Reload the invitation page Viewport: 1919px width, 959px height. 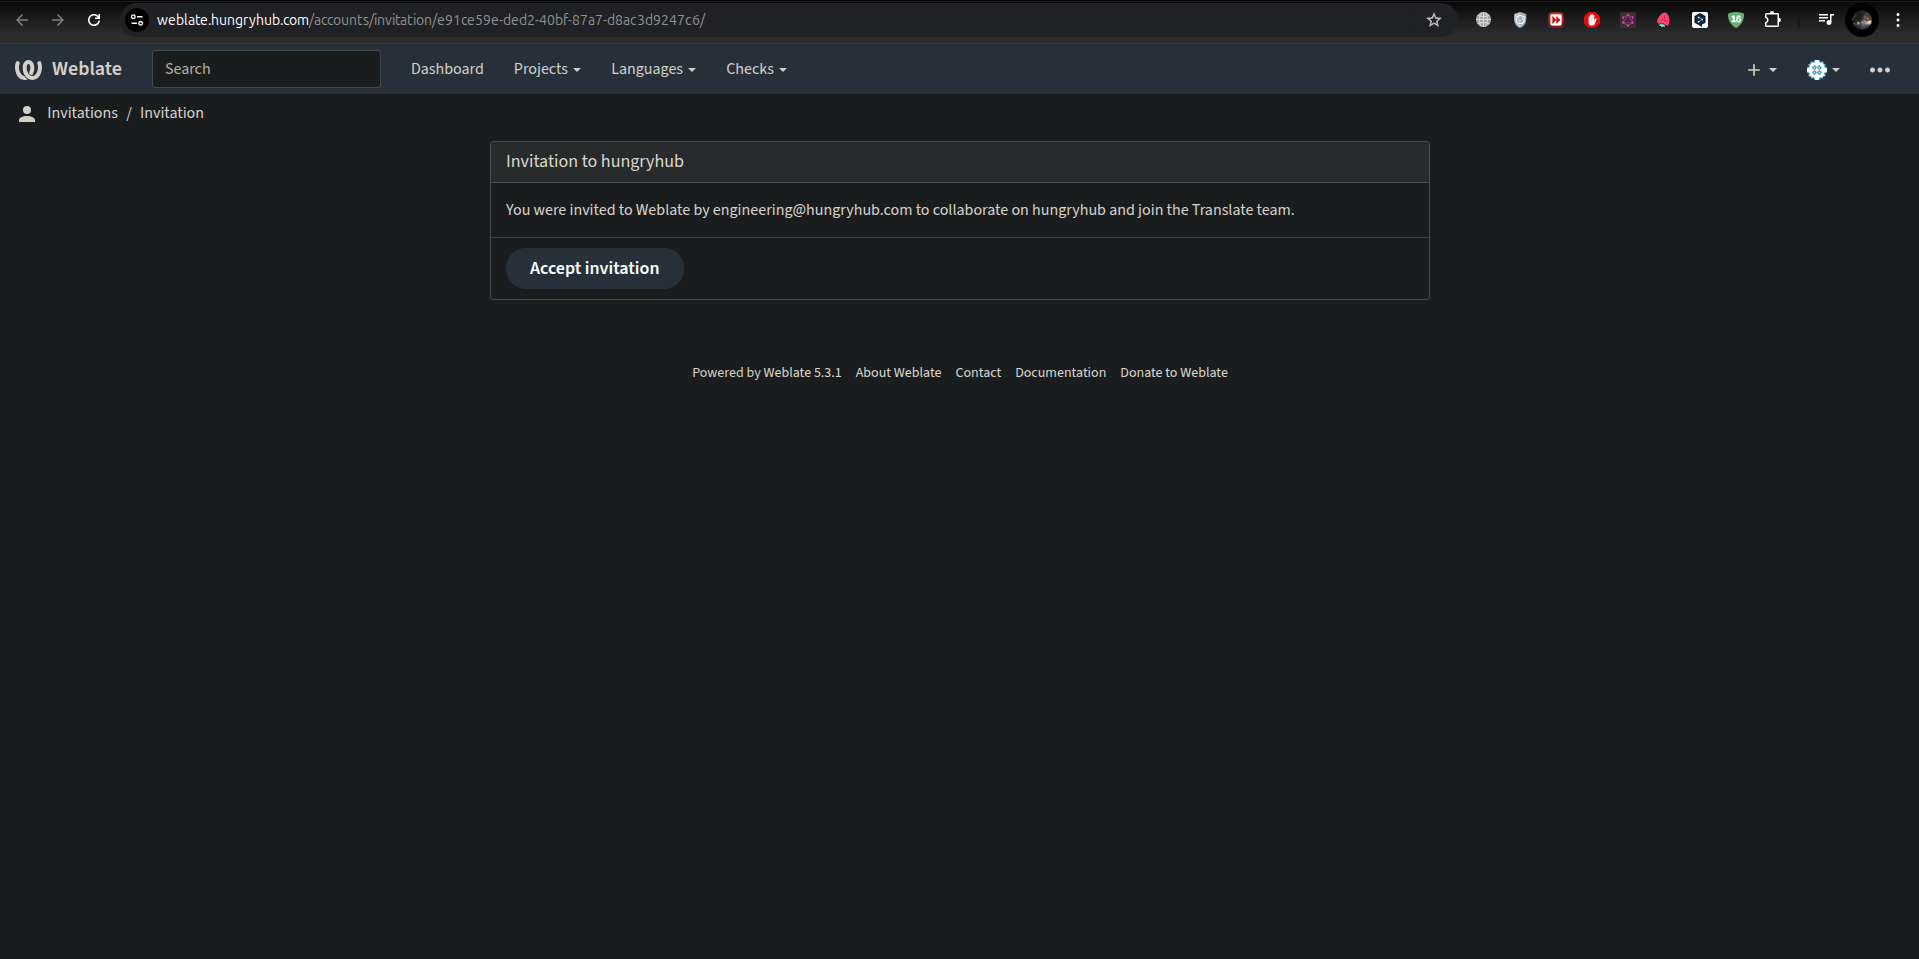point(94,20)
